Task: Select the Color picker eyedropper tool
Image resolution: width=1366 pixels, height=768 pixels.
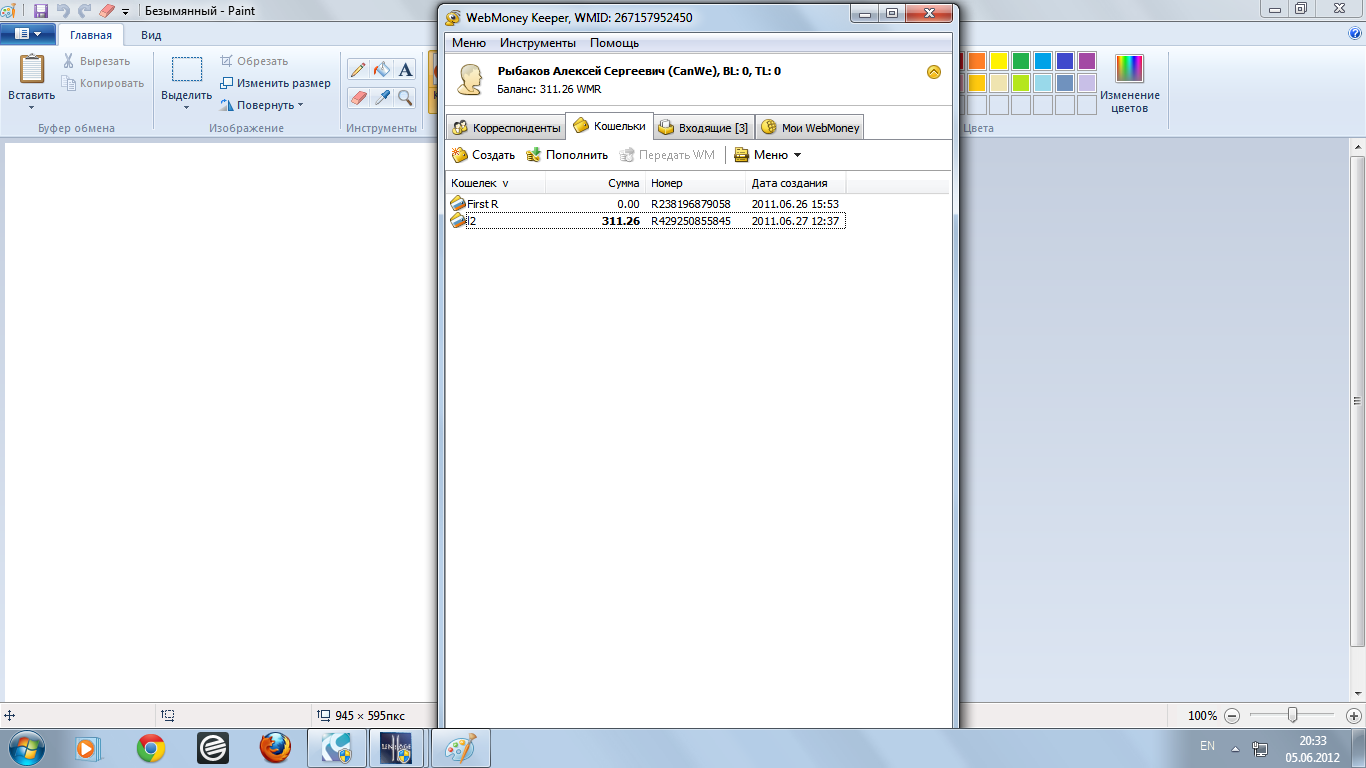Action: 381,97
